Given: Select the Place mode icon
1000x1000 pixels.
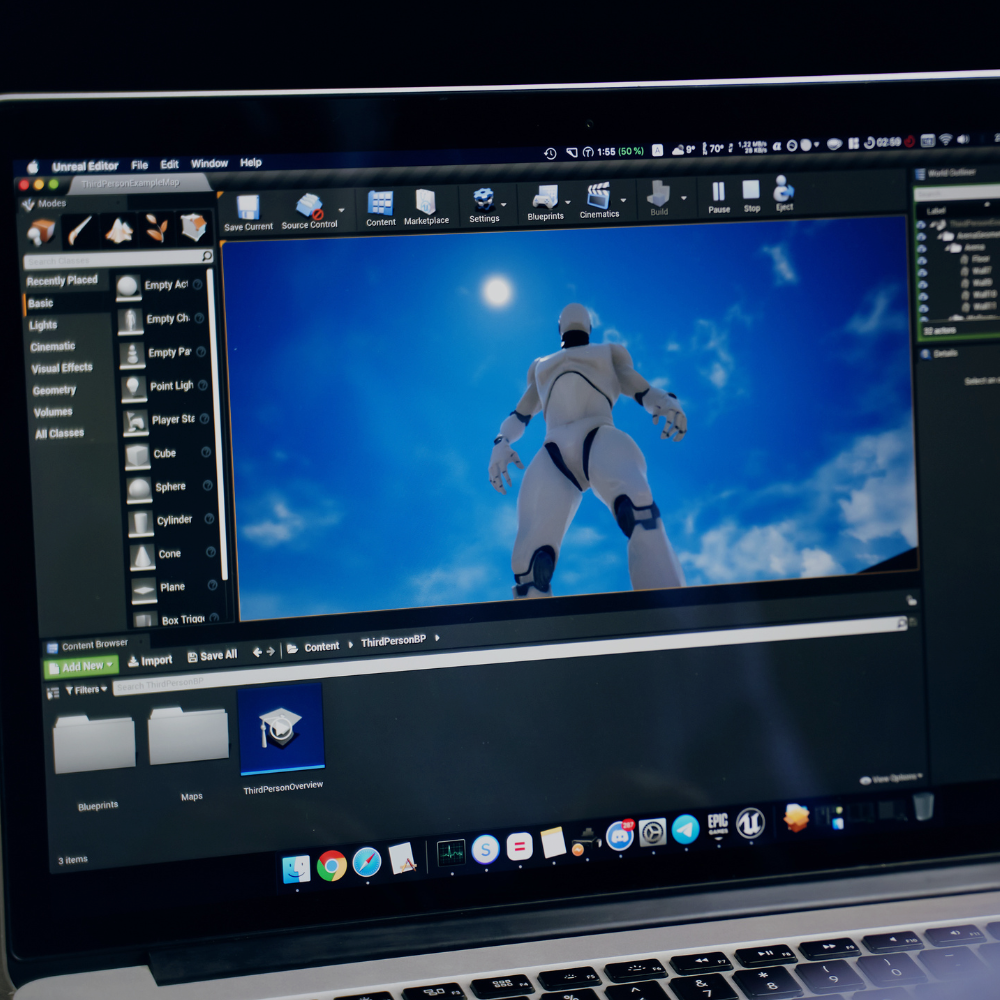Looking at the screenshot, I should pos(41,232).
